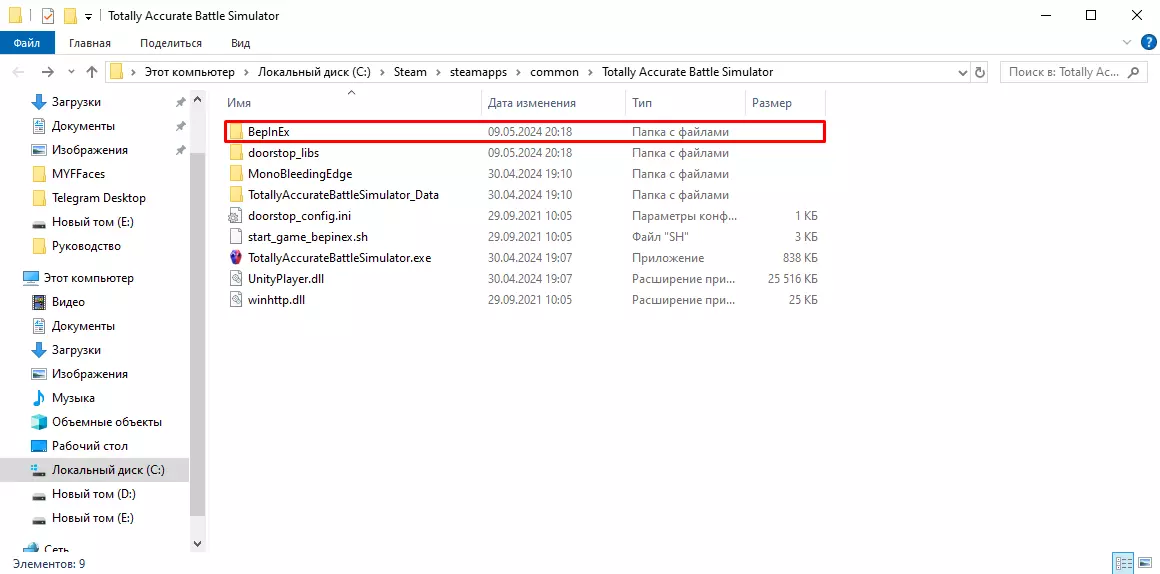The width and height of the screenshot is (1160, 574).
Task: Click the folder icon in address bar
Action: 116,72
